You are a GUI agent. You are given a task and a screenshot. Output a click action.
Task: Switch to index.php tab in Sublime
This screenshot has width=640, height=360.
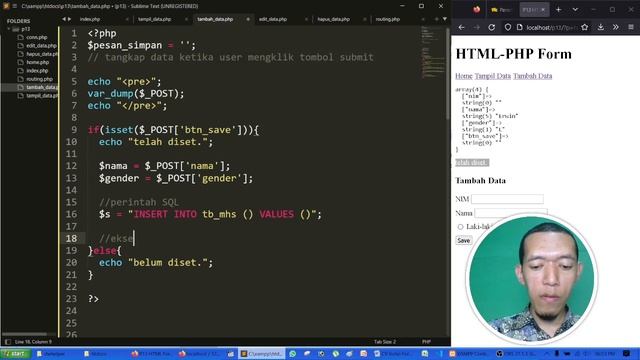pos(90,19)
